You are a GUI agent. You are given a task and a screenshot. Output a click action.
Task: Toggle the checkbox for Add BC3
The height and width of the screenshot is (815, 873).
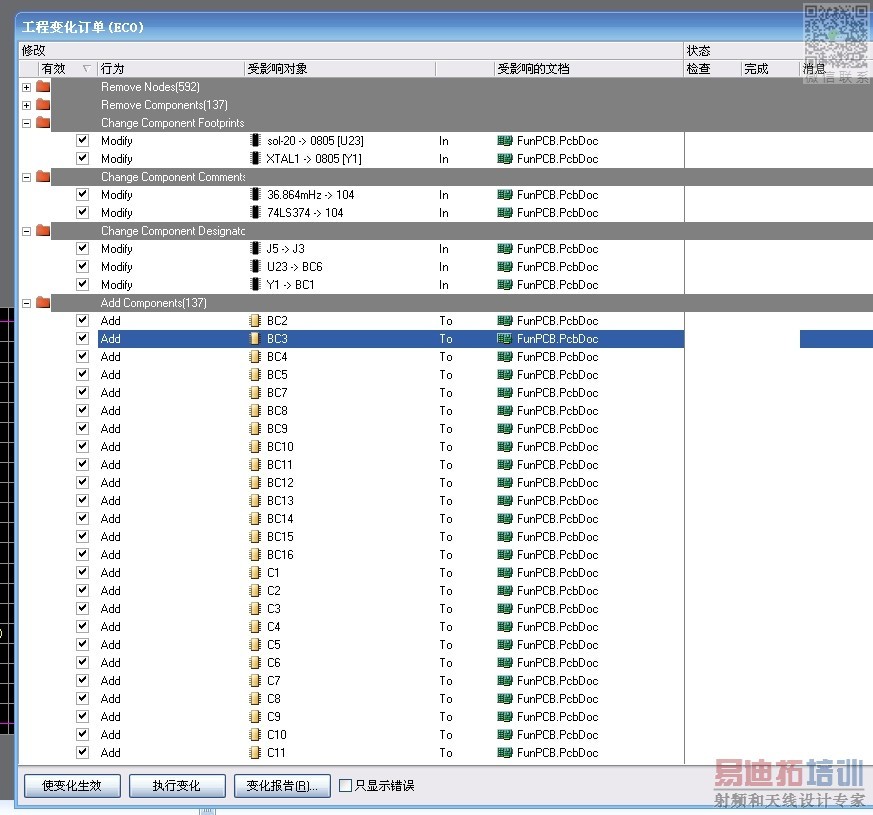82,338
